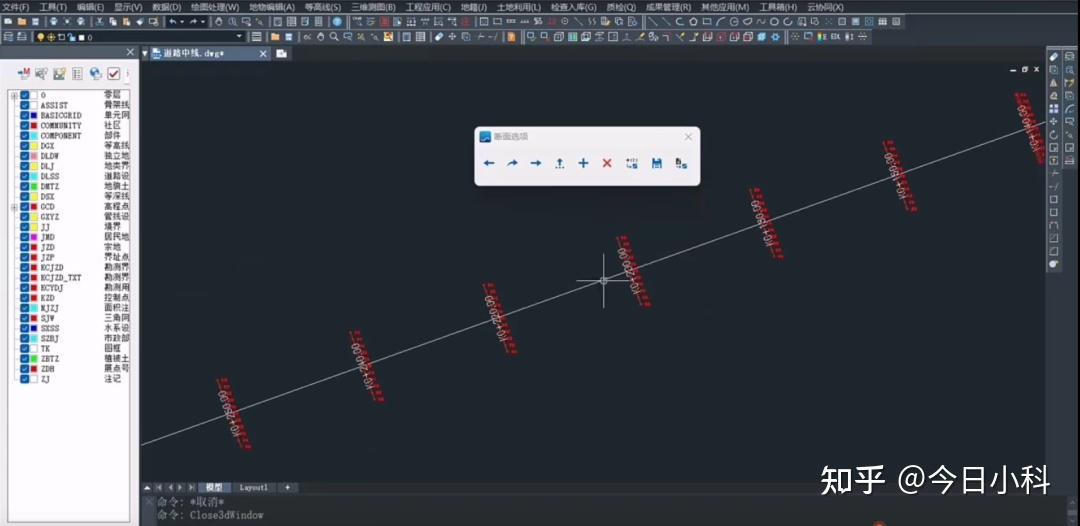Open the redo history dropdown arrow
Viewport: 1080px width, 526px height.
[203, 22]
